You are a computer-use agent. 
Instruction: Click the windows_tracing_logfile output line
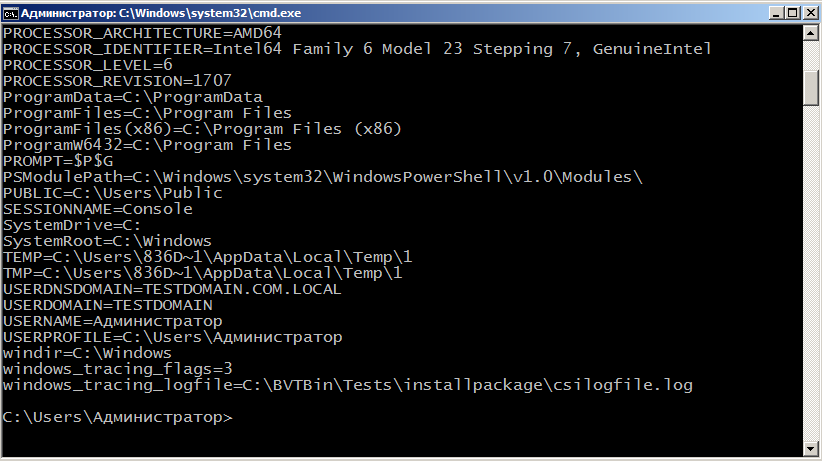pos(347,385)
